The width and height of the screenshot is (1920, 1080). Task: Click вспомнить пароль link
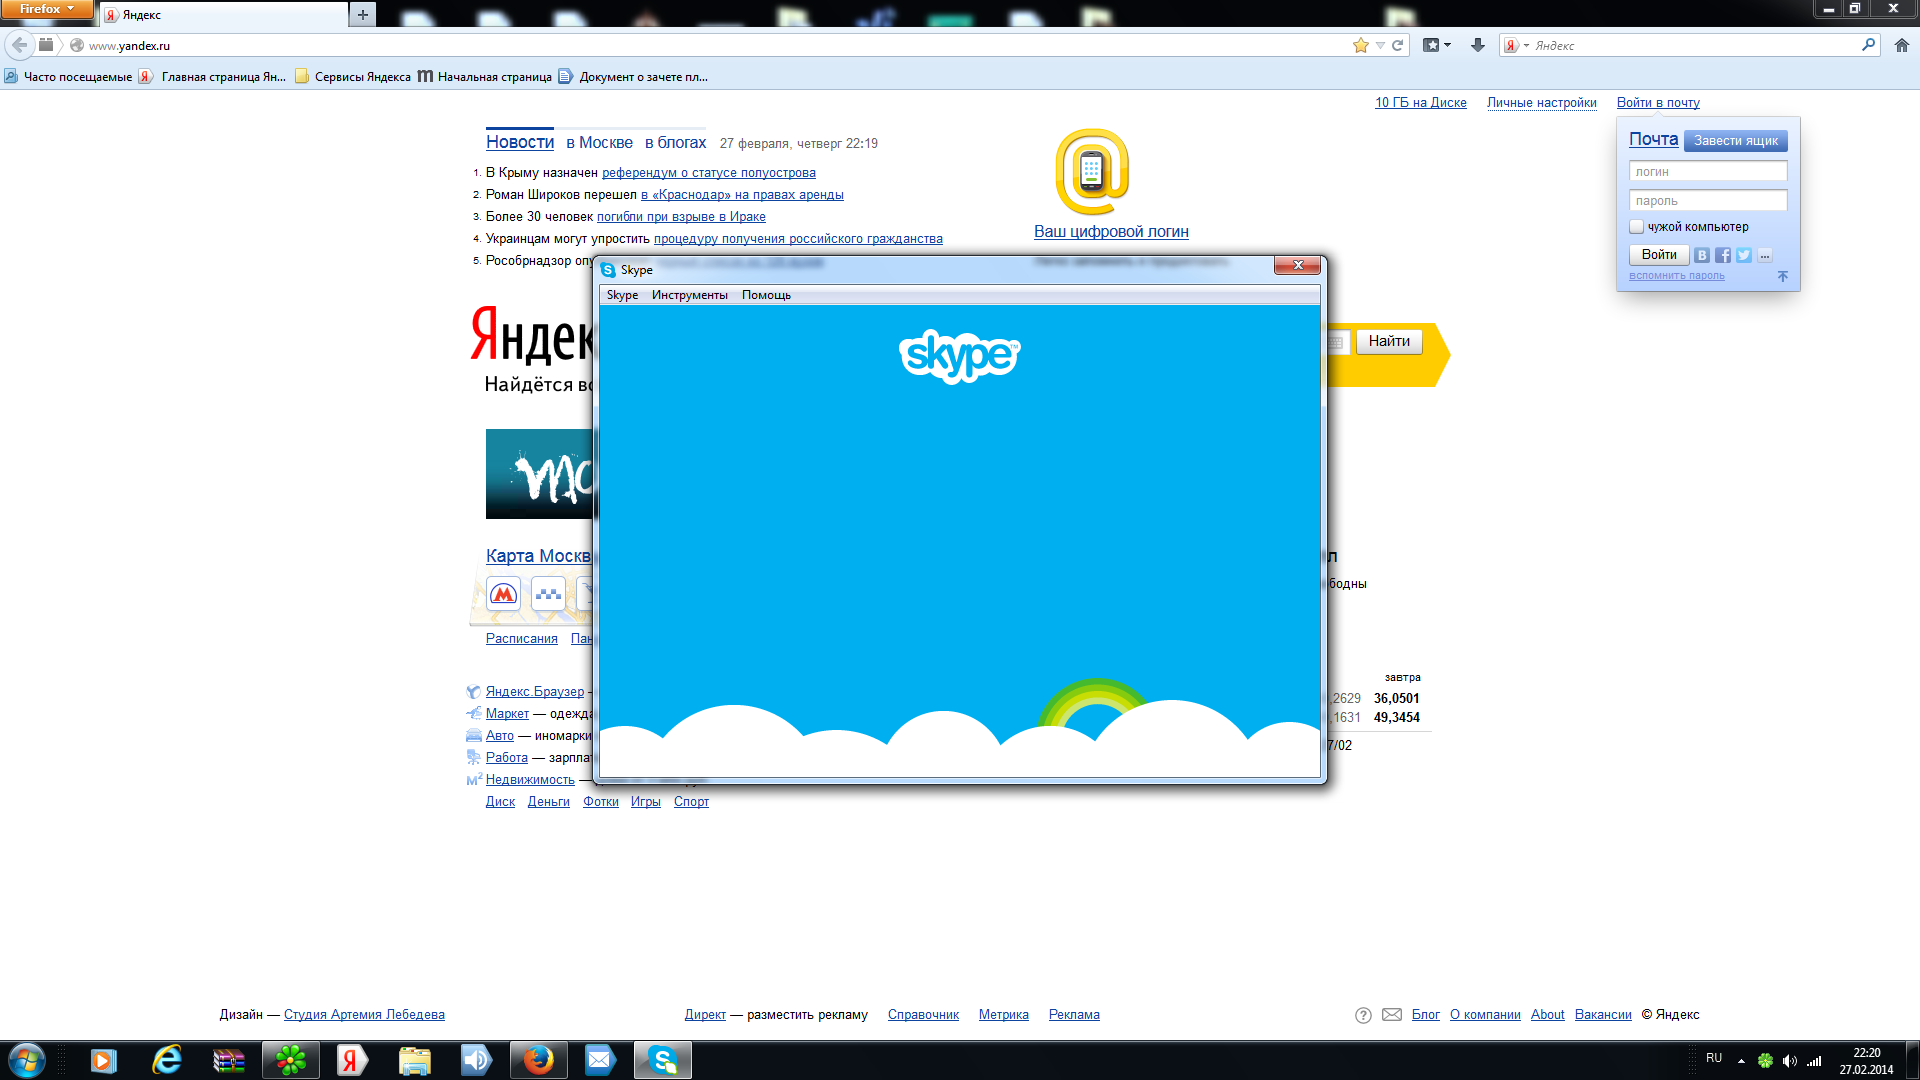point(1676,276)
